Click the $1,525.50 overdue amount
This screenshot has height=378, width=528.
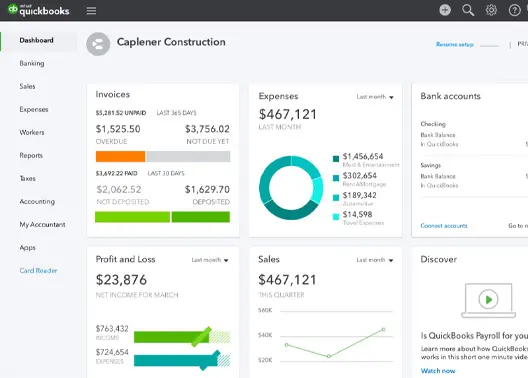click(x=118, y=129)
